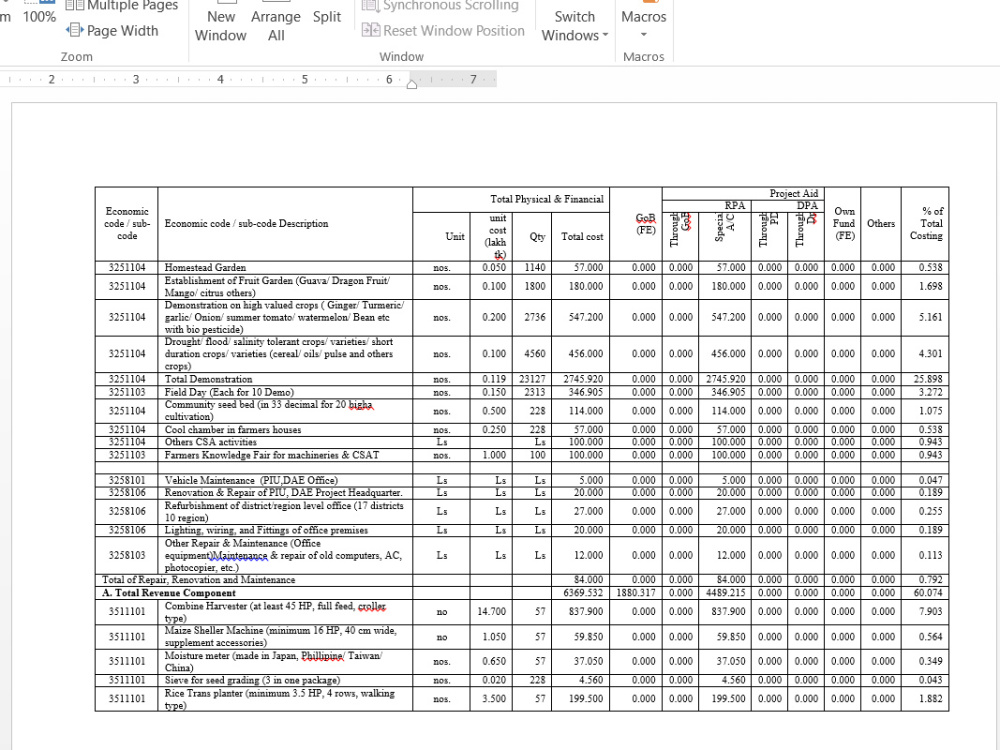
Task: Click total cost value 6369.532
Action: (583, 592)
